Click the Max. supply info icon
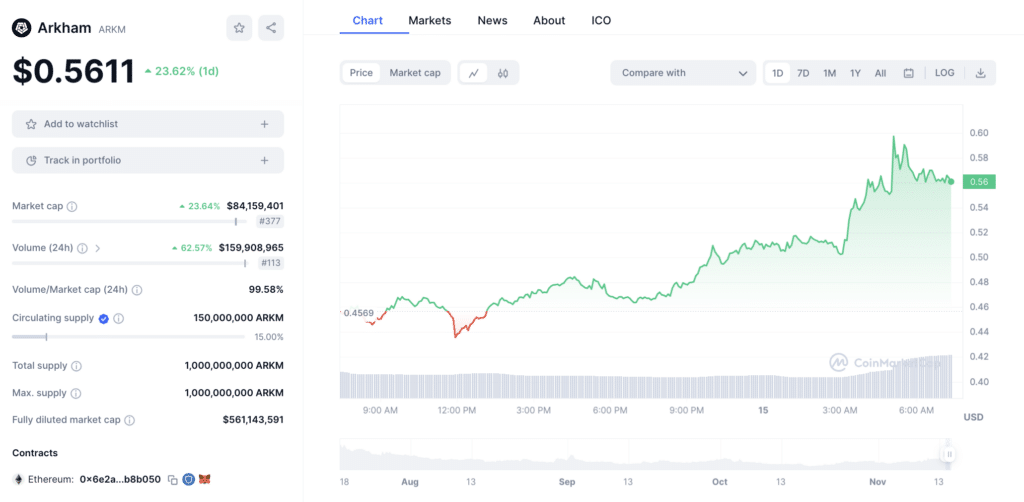The height and width of the screenshot is (502, 1024). tap(76, 394)
